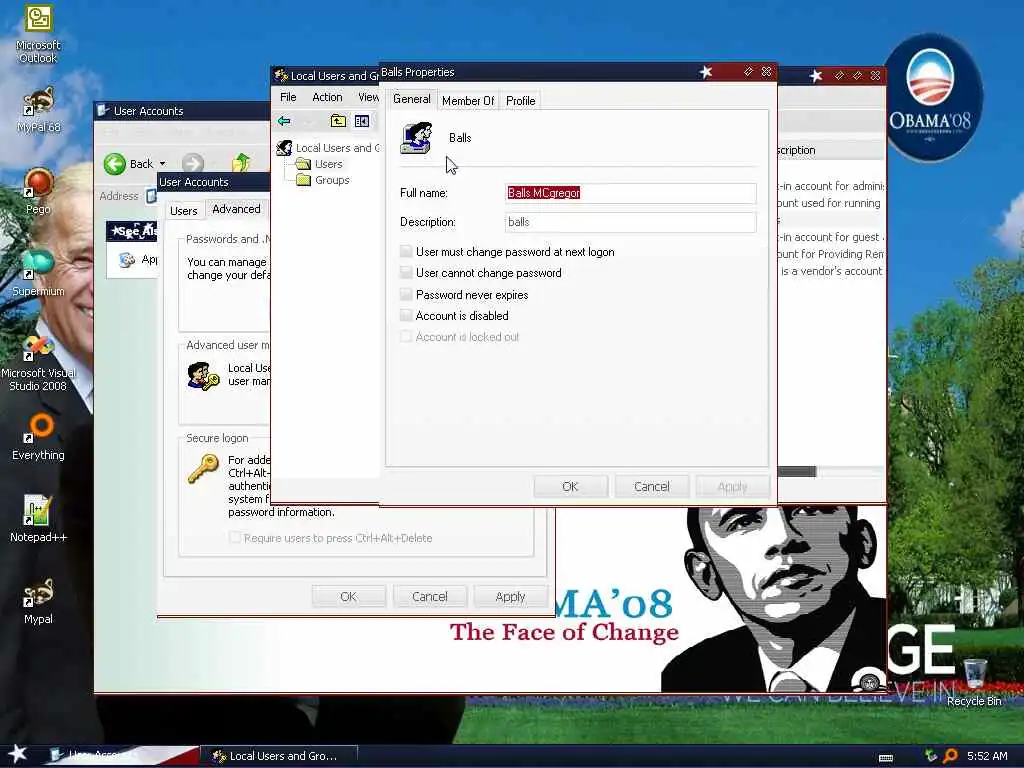Toggle Require users to press Ctrl+Alt+Delete

click(235, 537)
